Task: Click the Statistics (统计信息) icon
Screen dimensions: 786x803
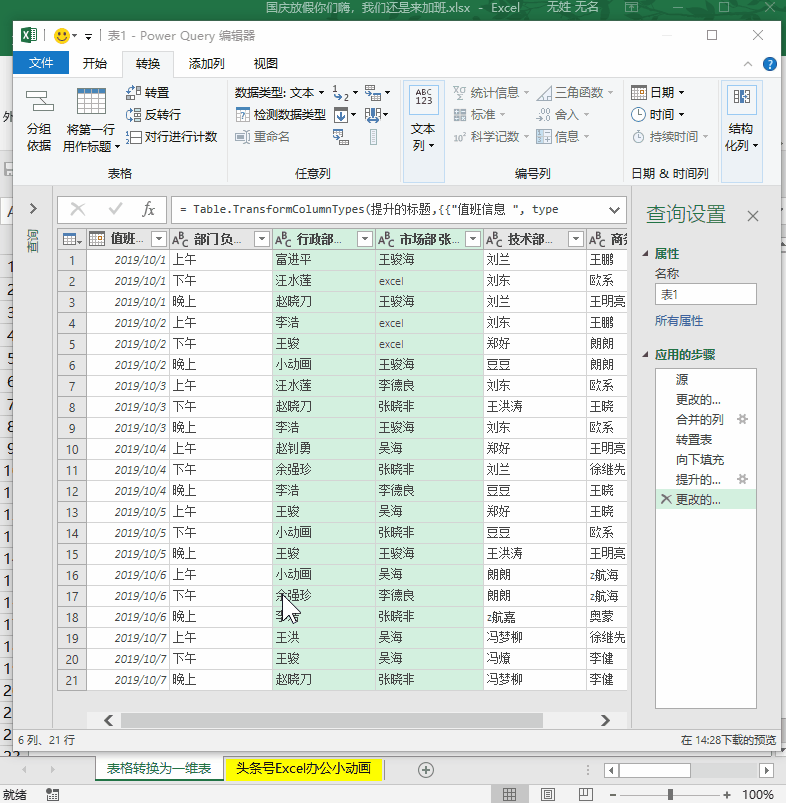Action: (459, 93)
